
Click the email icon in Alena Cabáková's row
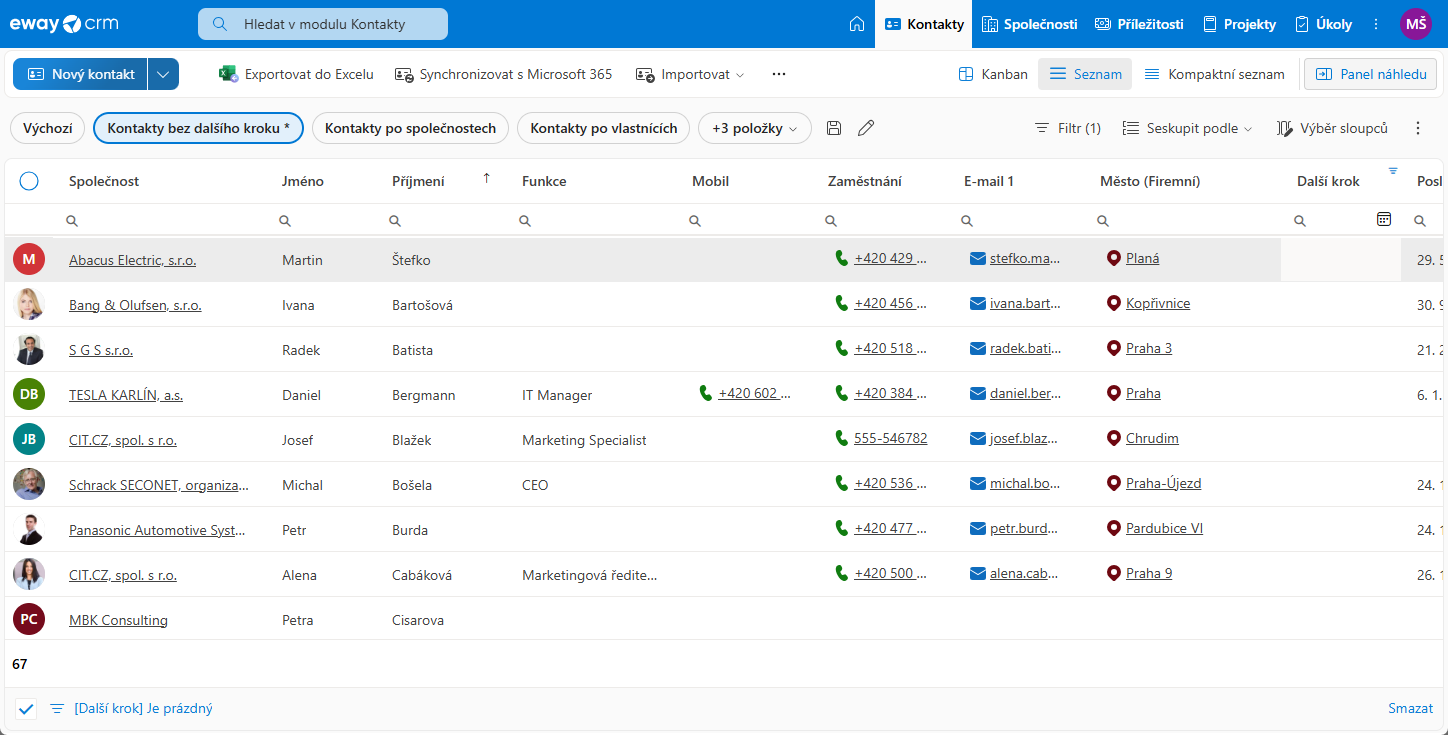[978, 573]
